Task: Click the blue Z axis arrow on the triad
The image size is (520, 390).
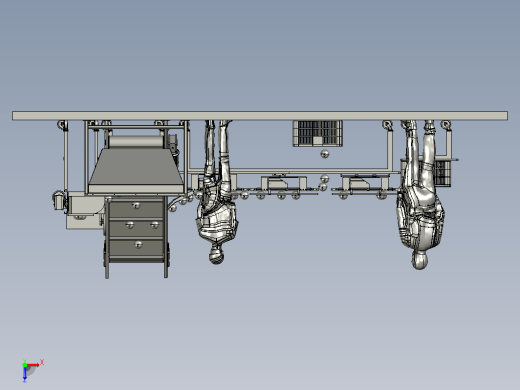Action: (x=25, y=373)
